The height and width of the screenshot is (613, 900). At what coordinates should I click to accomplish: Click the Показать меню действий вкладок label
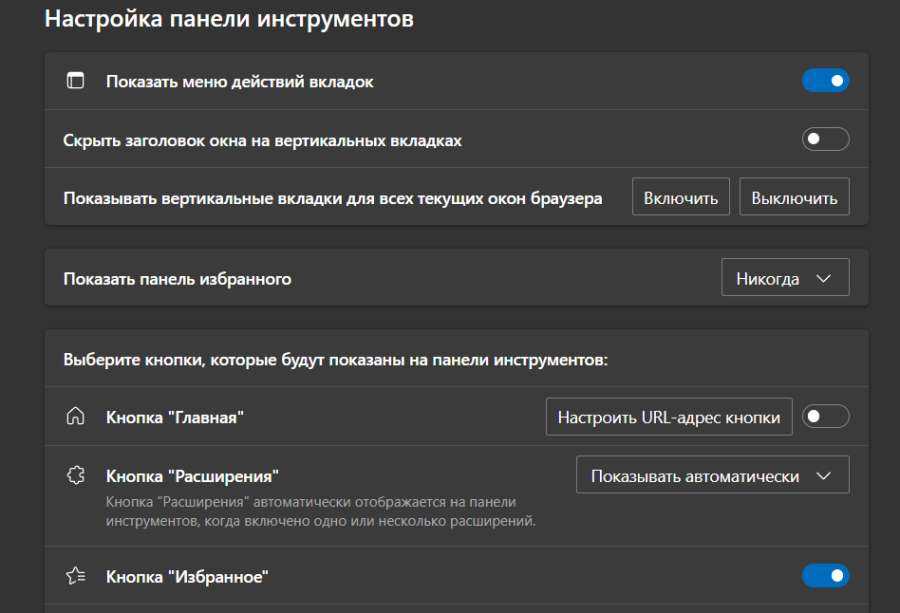click(x=239, y=82)
